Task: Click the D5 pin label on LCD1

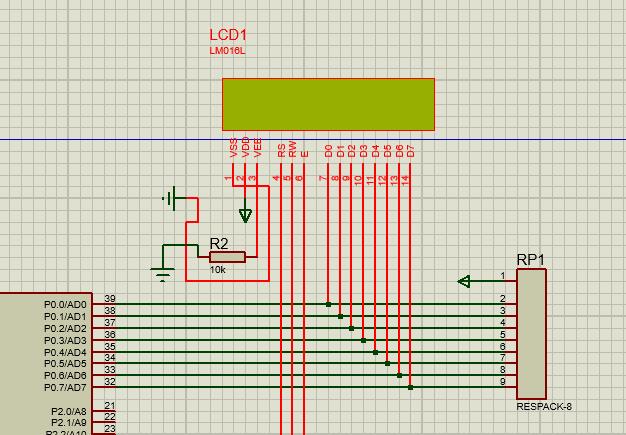Action: tap(387, 151)
